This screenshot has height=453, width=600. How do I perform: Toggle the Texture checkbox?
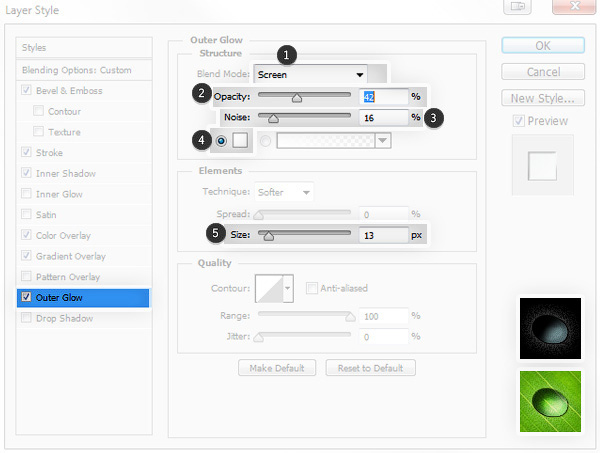click(38, 131)
